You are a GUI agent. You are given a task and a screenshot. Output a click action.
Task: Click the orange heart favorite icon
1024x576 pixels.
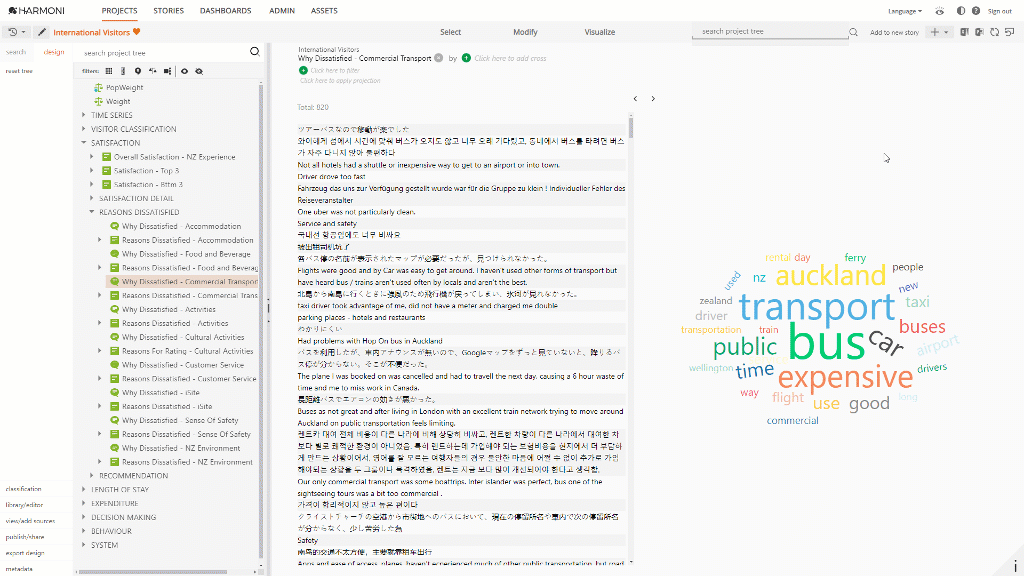136,31
